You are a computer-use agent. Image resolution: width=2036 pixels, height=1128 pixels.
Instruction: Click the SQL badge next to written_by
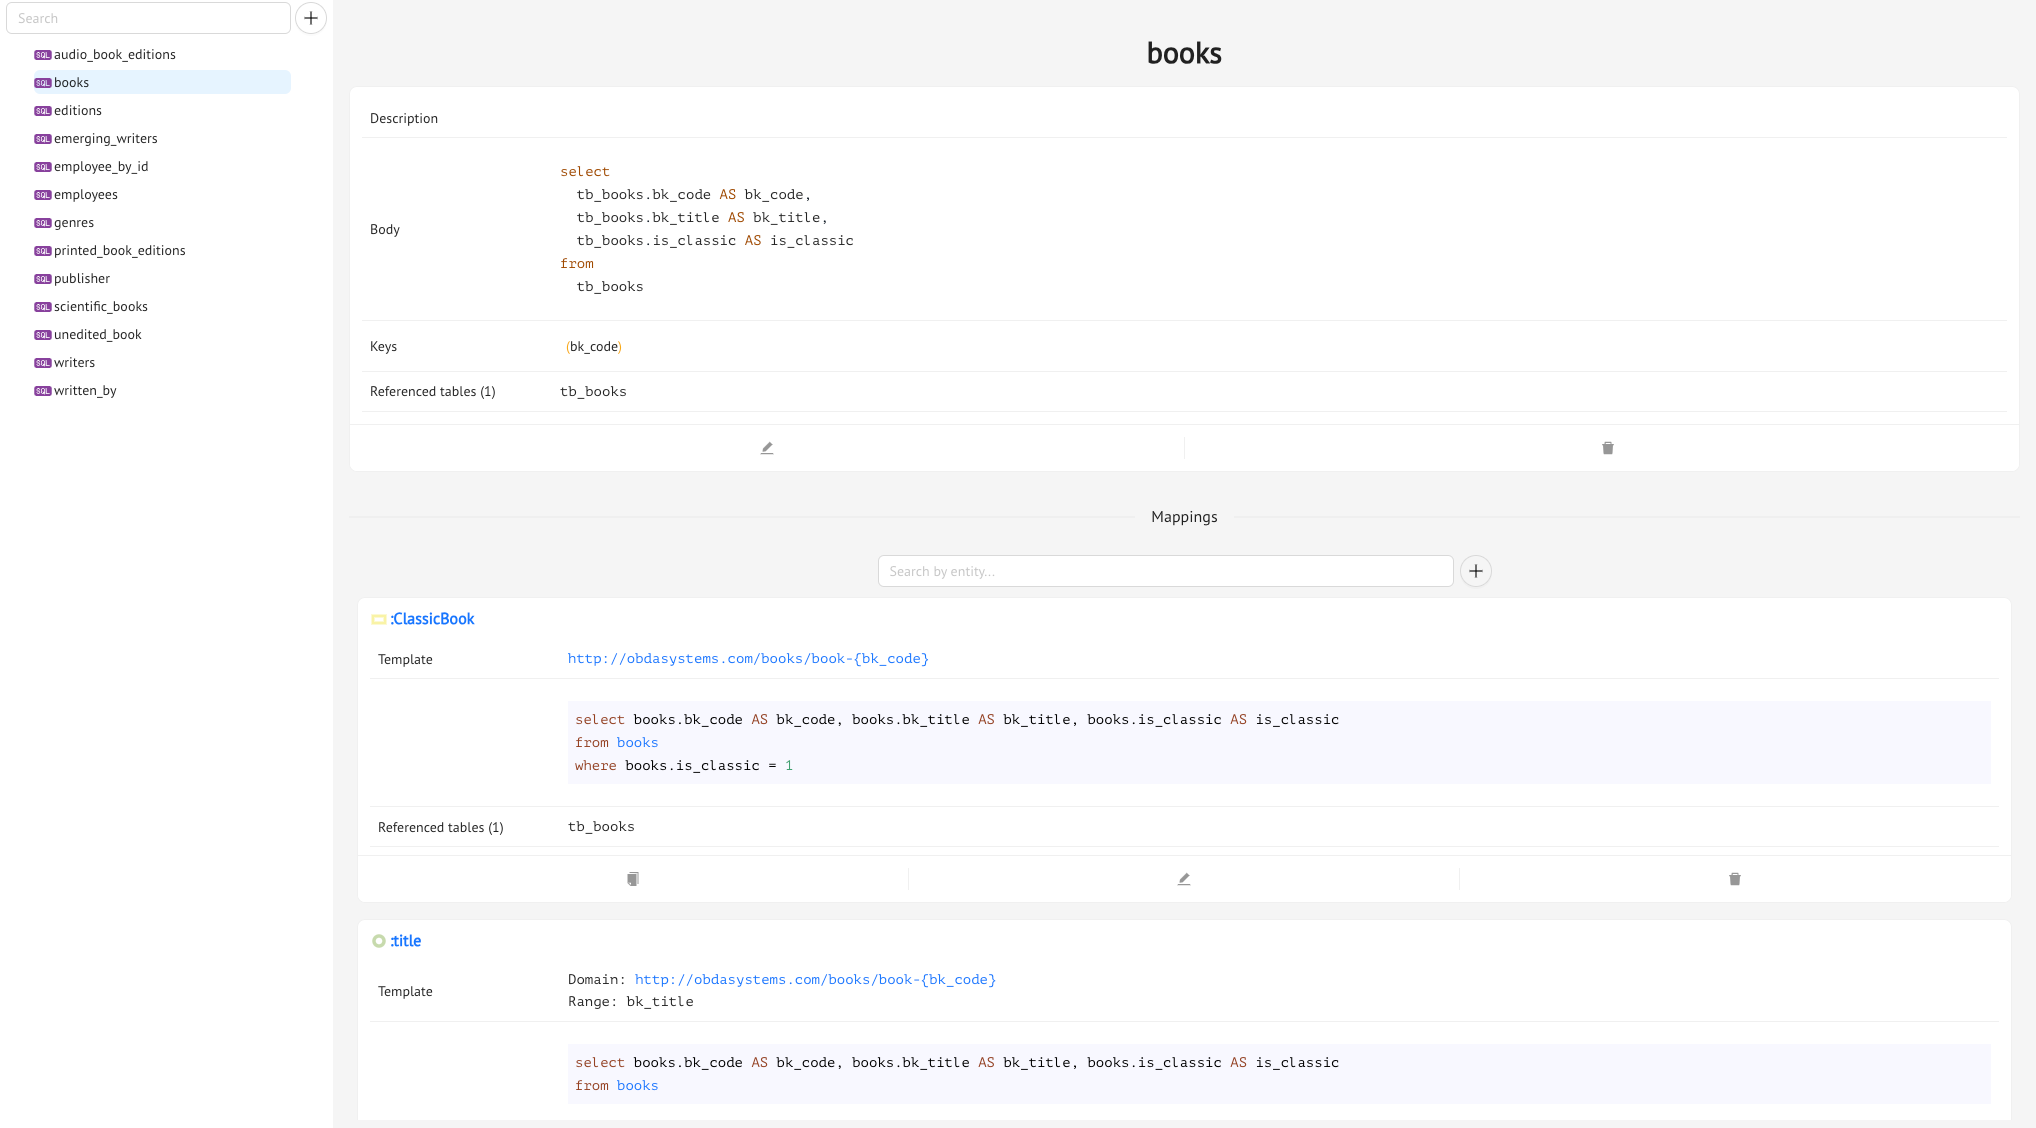tap(42, 391)
